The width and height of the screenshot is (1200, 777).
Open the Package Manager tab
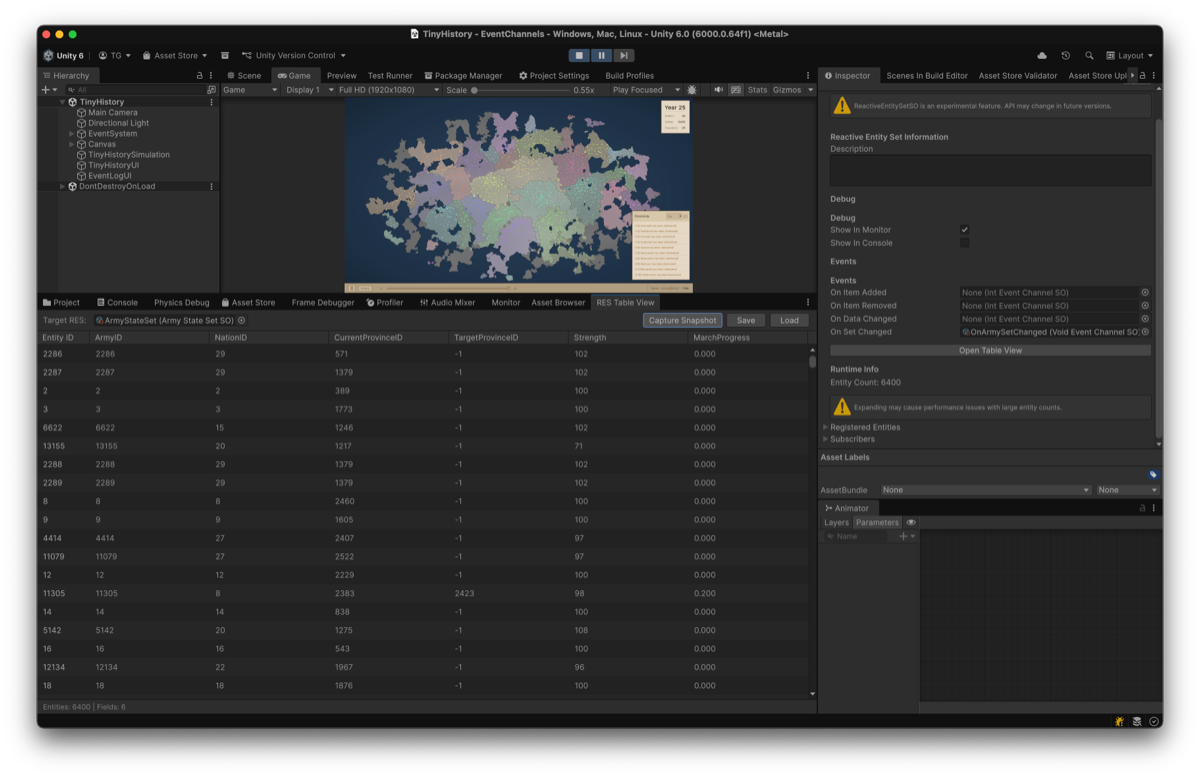click(463, 75)
